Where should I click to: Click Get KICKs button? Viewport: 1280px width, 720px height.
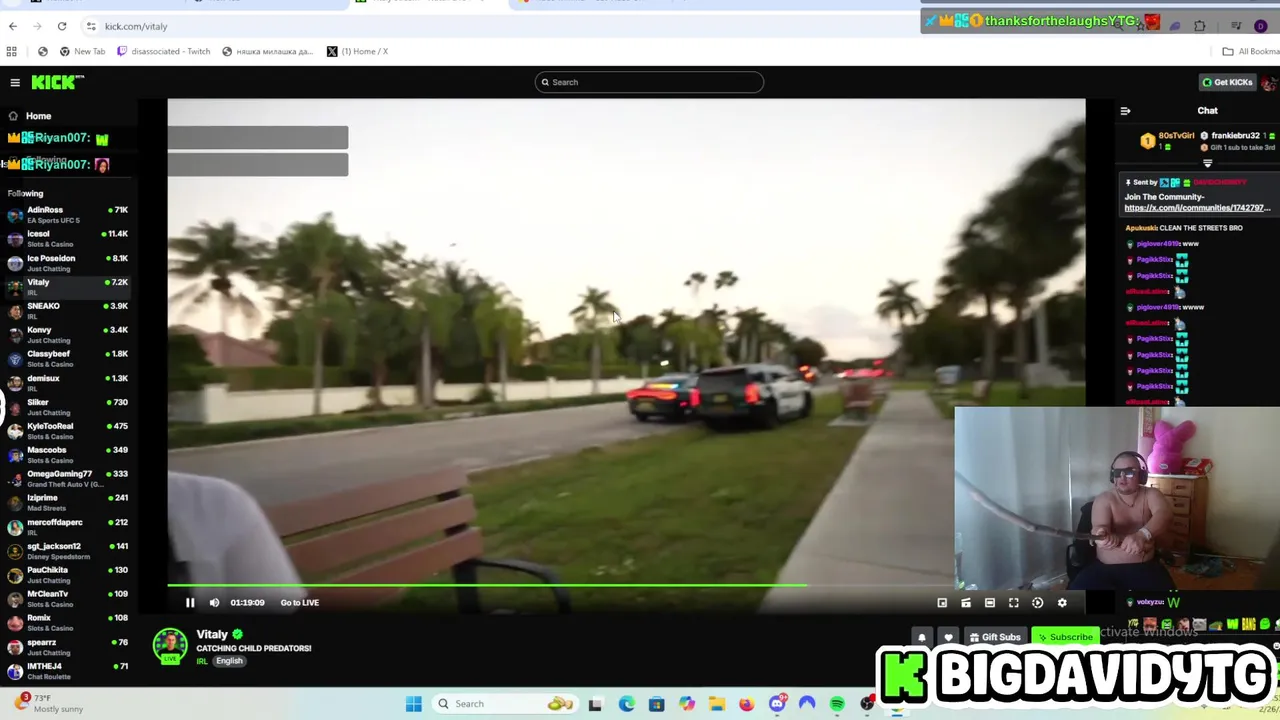(x=1227, y=82)
